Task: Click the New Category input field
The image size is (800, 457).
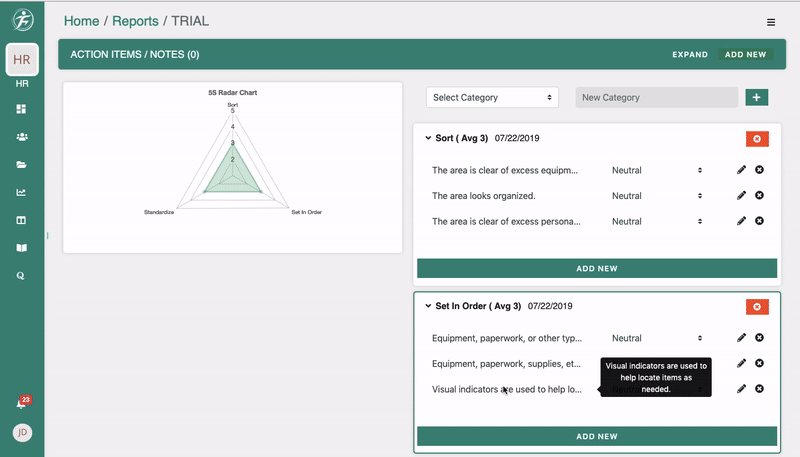Action: [656, 97]
